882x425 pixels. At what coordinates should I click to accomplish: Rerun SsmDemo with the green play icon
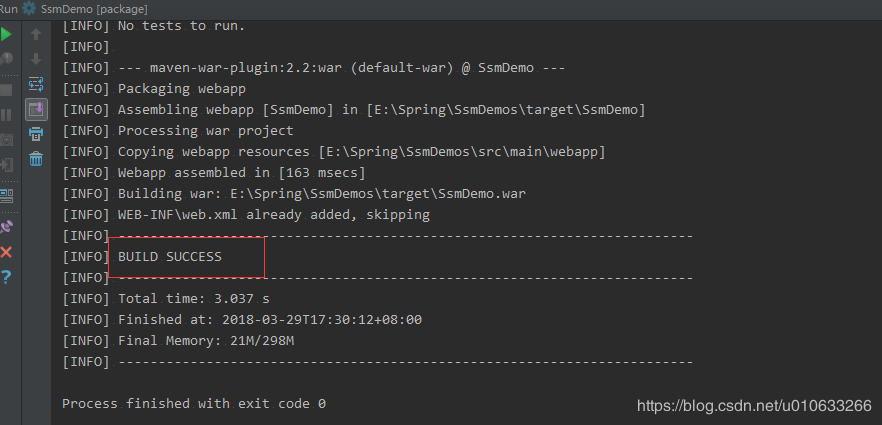pos(6,34)
